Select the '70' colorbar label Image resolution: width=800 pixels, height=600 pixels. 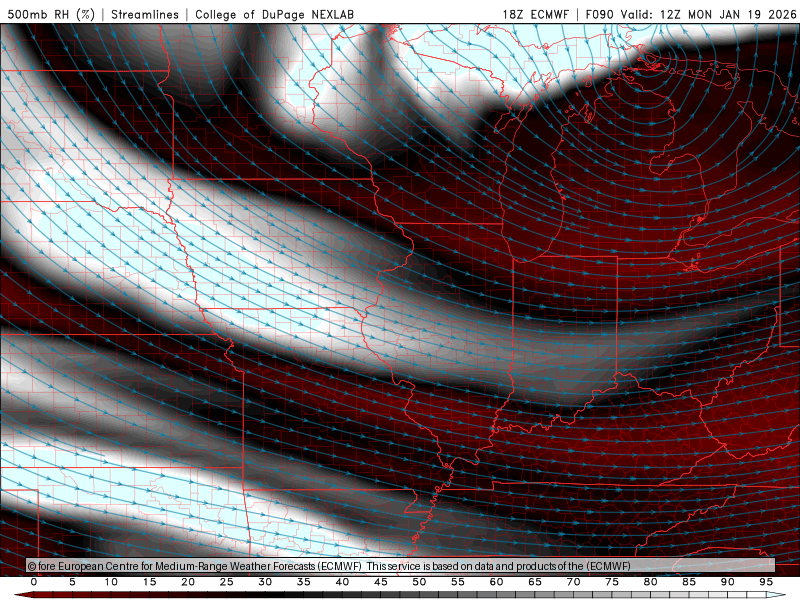coord(573,582)
